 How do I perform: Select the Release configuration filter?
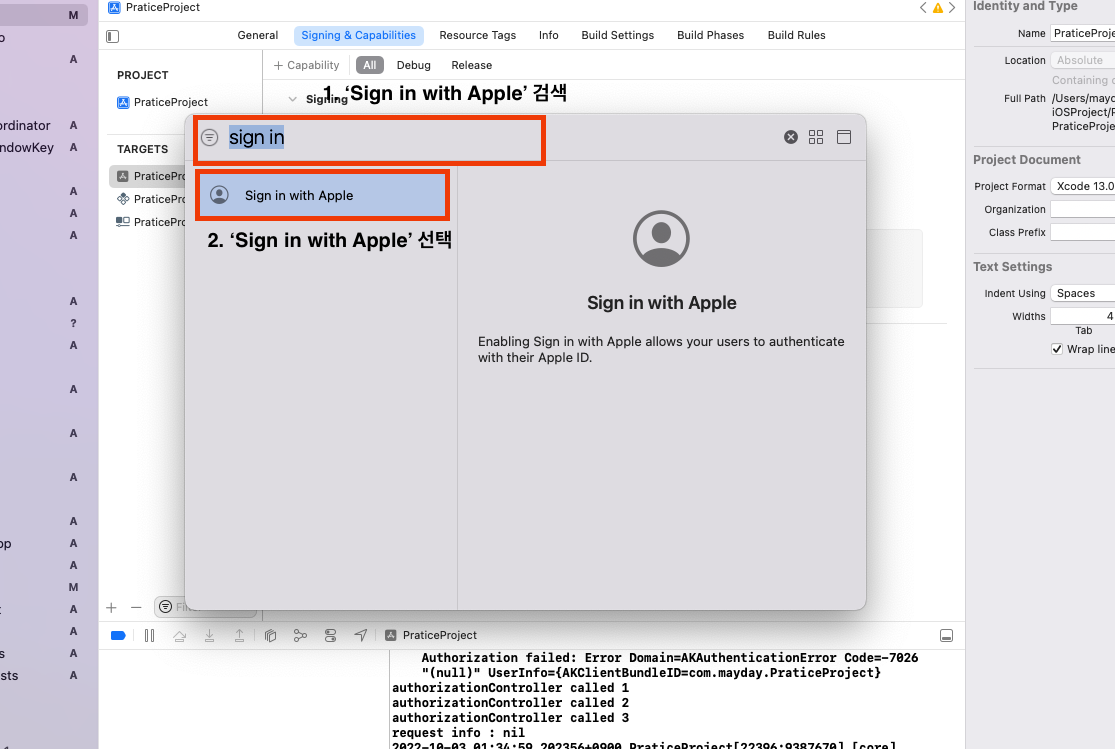pyautogui.click(x=471, y=65)
